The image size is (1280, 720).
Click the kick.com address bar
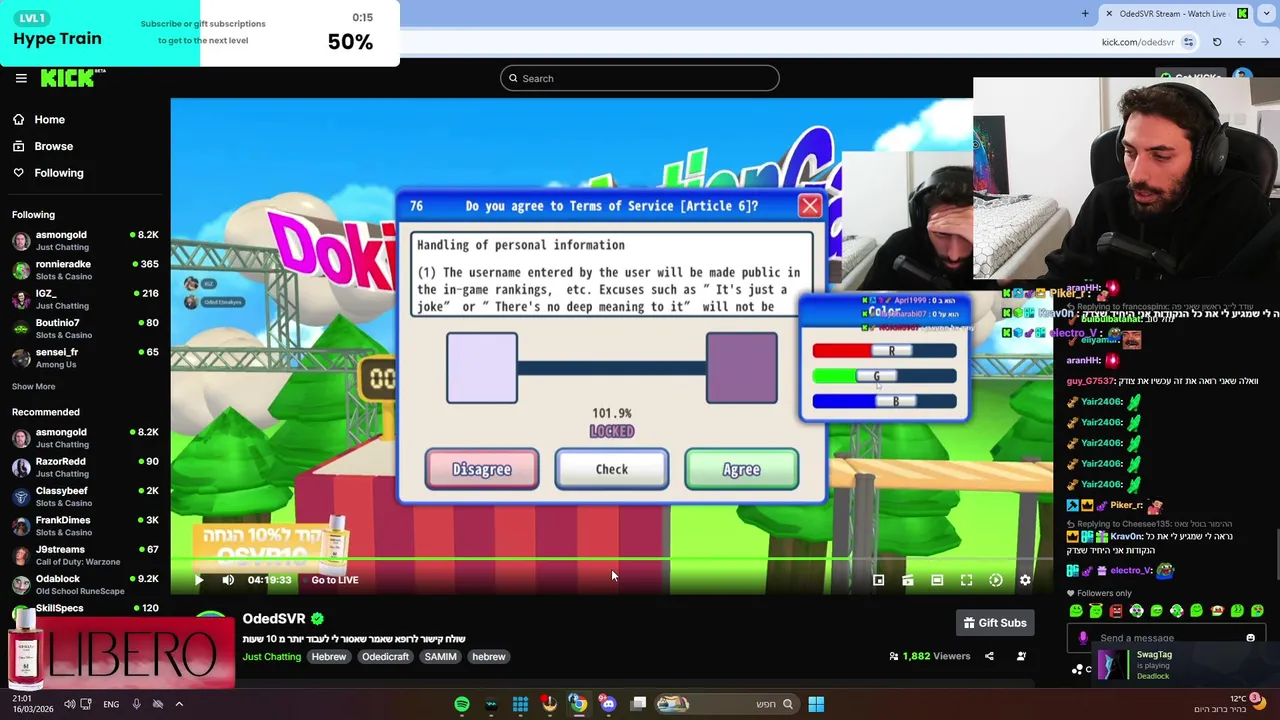click(x=1138, y=42)
